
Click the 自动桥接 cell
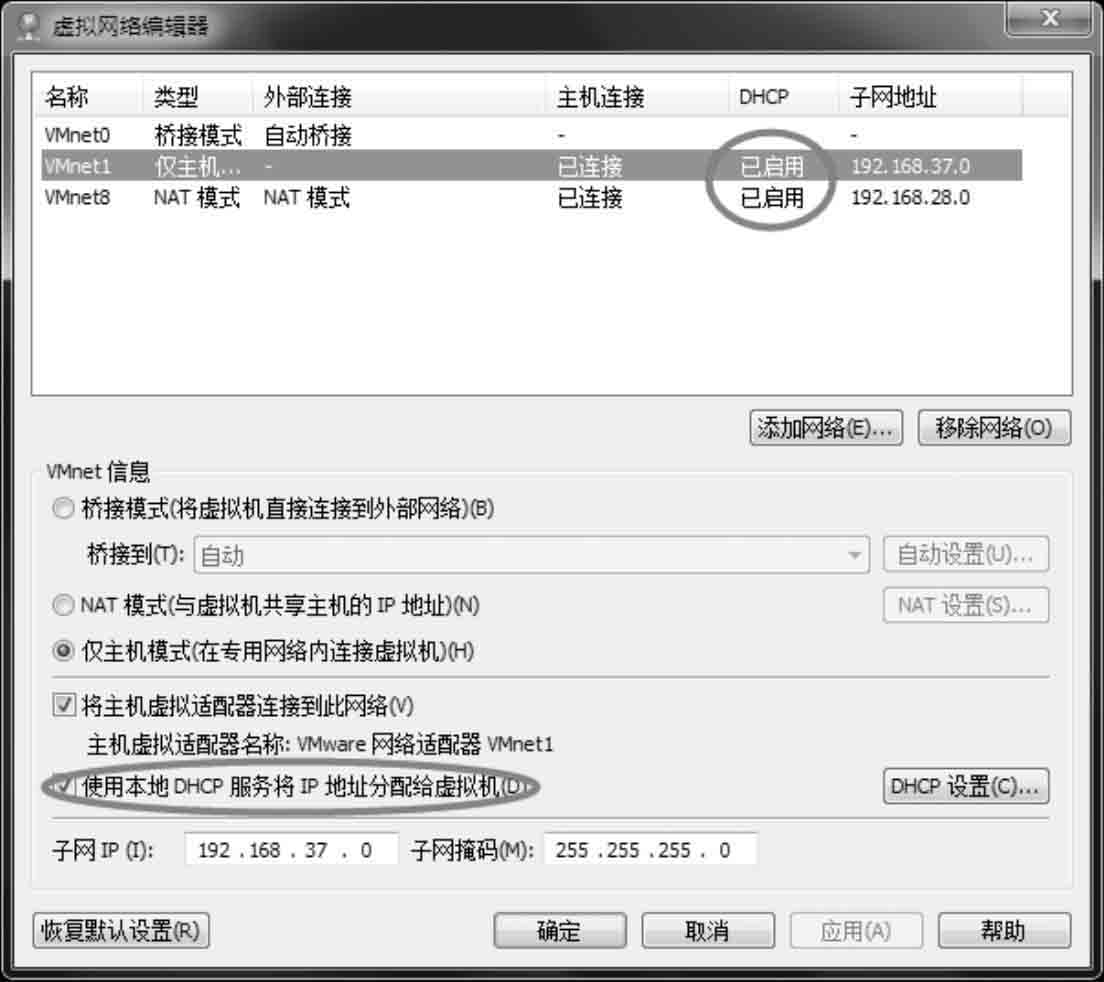click(308, 134)
